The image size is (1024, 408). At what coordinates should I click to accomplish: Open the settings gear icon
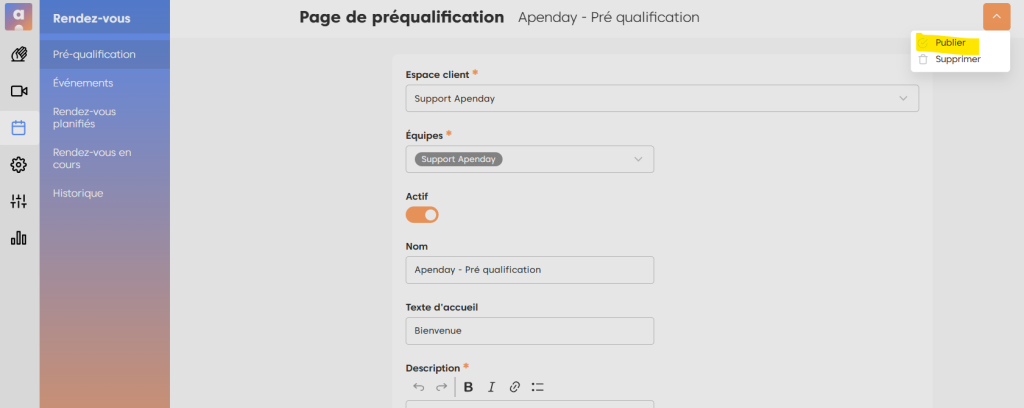[19, 164]
